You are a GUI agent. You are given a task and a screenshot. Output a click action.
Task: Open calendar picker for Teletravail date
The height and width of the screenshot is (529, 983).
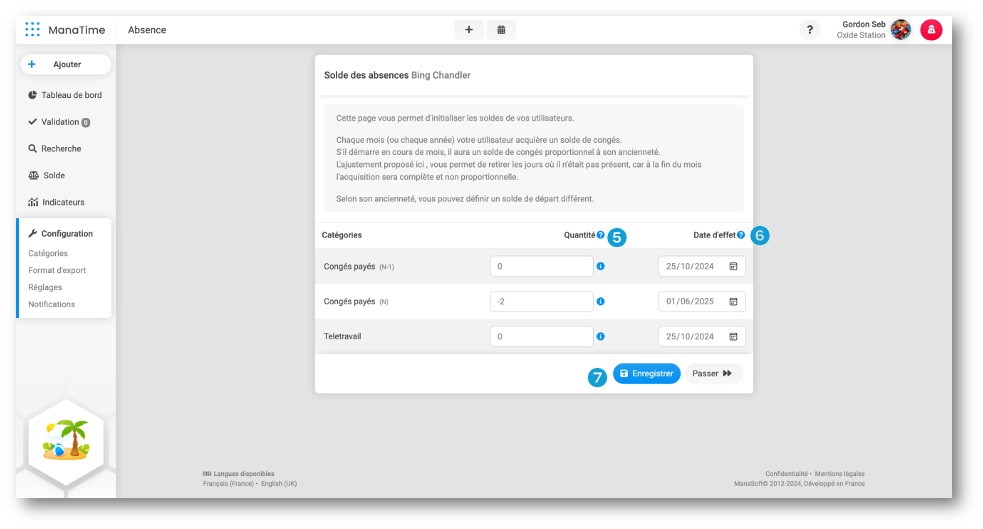733,337
